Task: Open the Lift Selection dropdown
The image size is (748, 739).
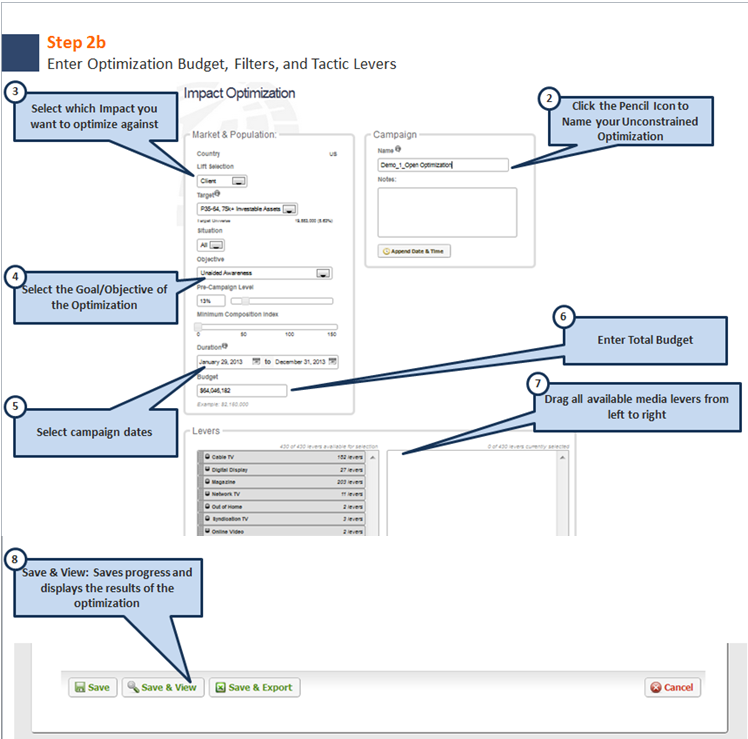Action: (x=239, y=181)
